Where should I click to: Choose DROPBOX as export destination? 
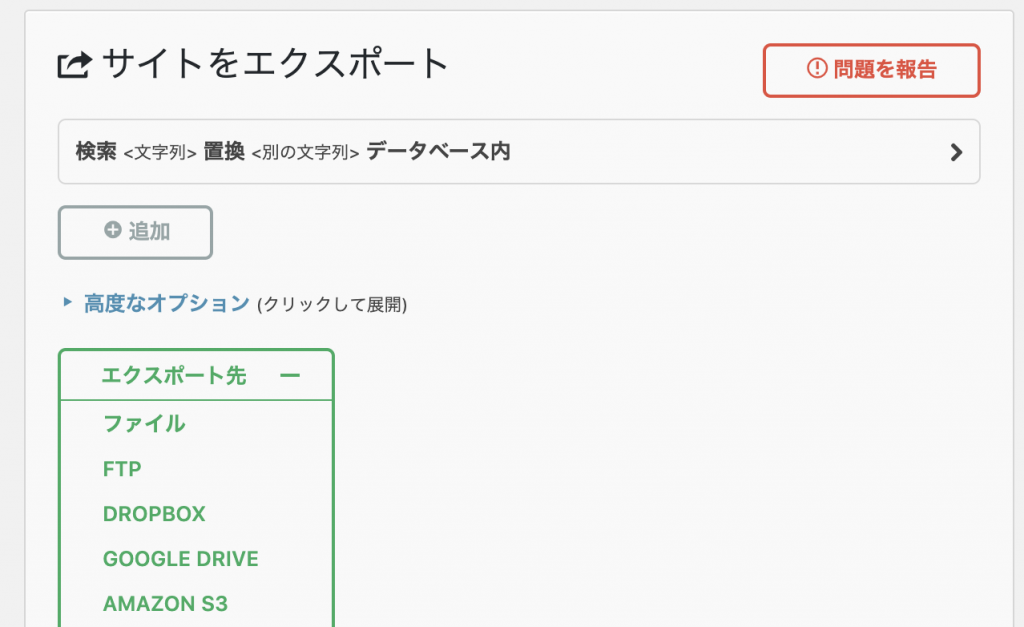154,514
